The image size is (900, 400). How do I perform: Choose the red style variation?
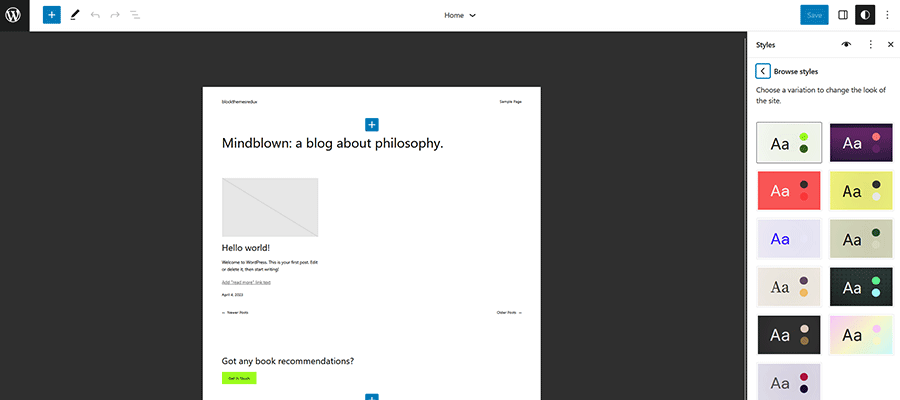pos(789,190)
